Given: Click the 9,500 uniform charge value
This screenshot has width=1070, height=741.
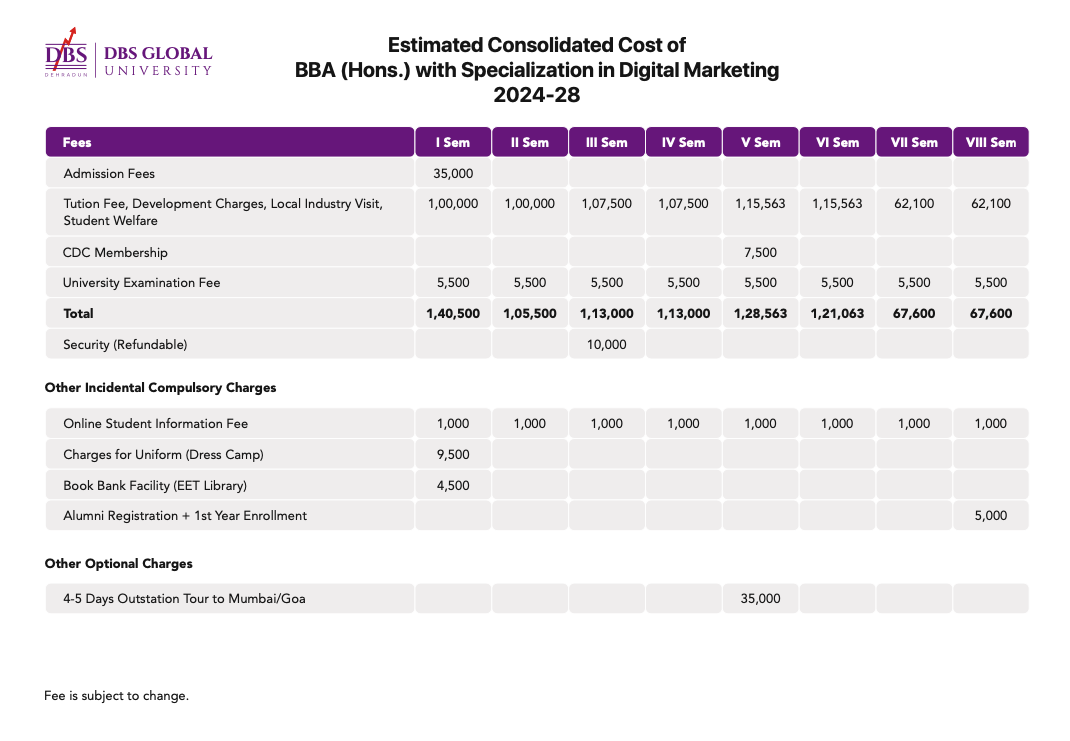Looking at the screenshot, I should 453,454.
